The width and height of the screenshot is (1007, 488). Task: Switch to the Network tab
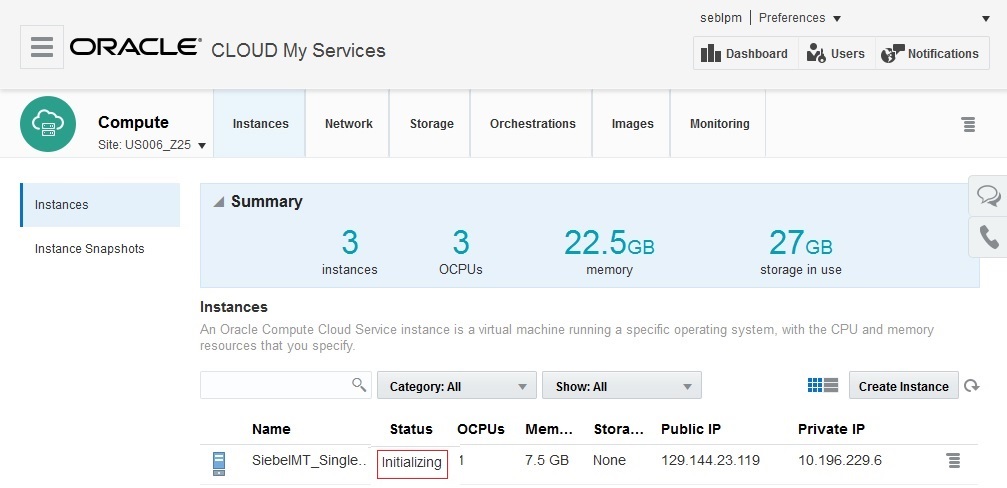[348, 124]
